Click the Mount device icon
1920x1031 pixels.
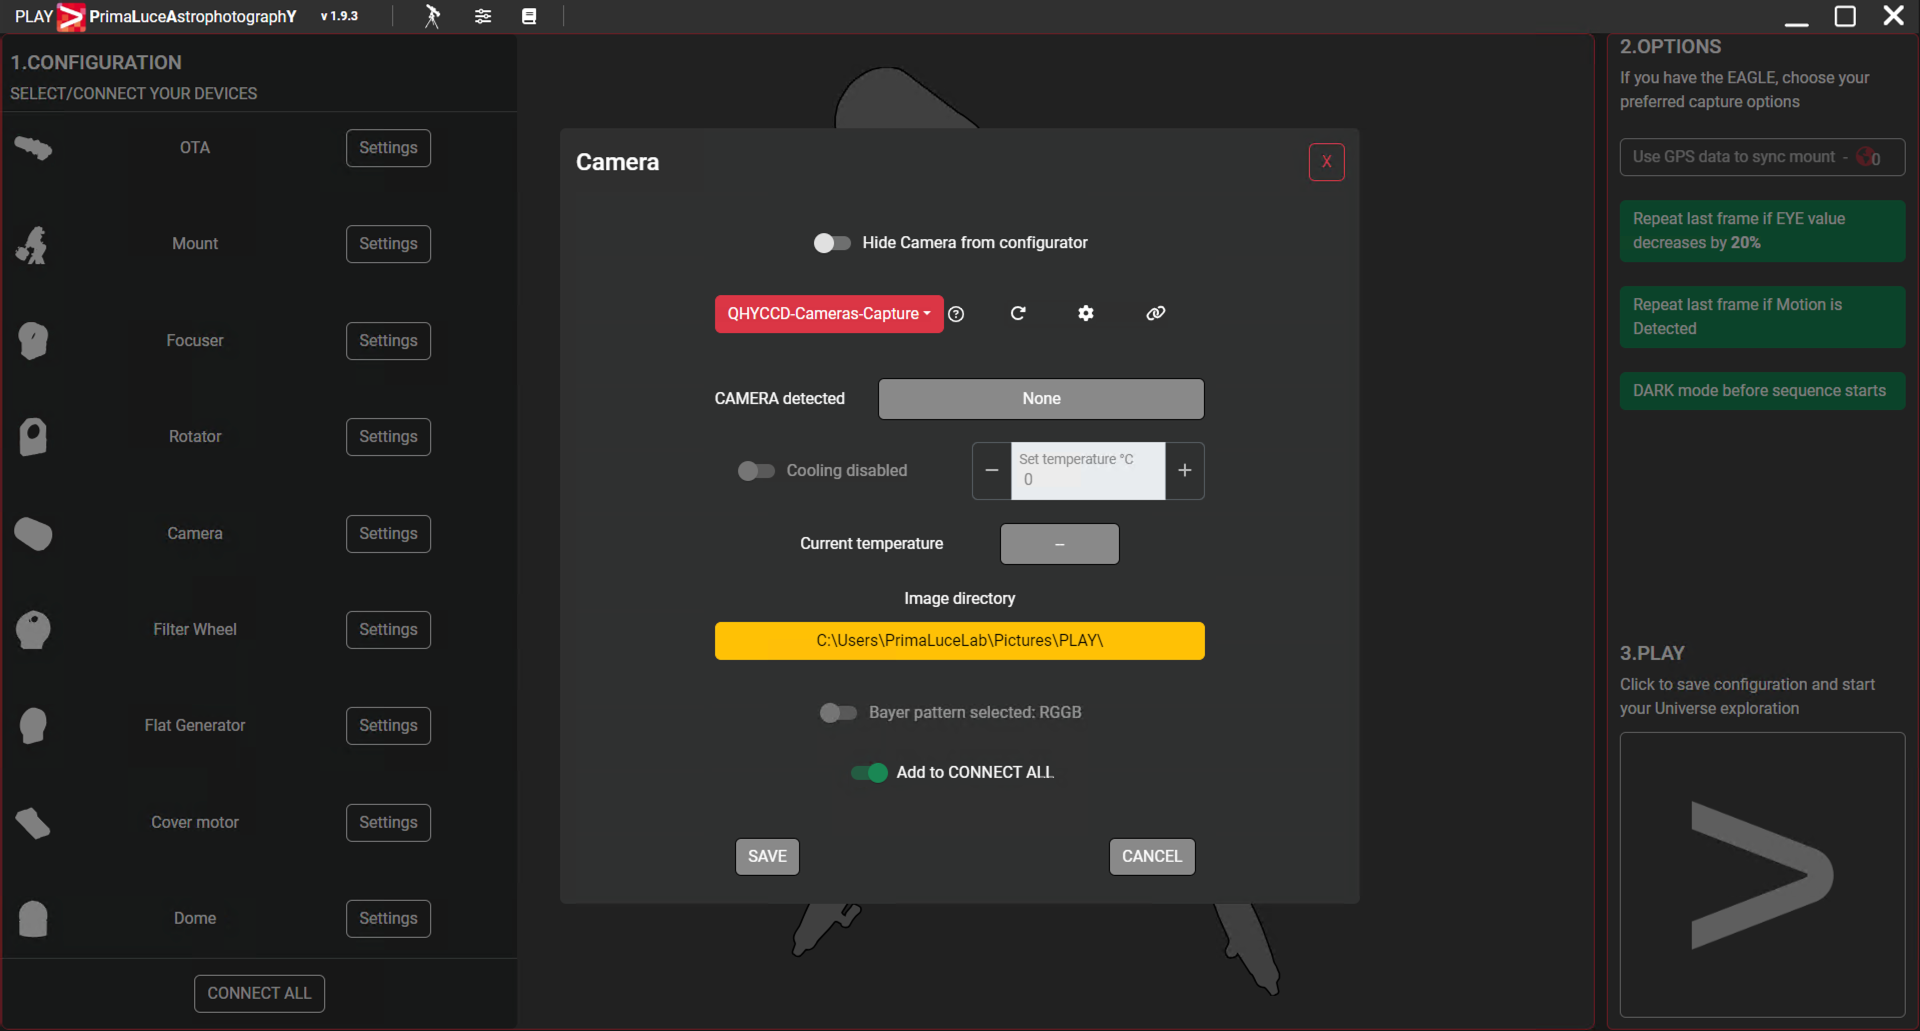[33, 245]
